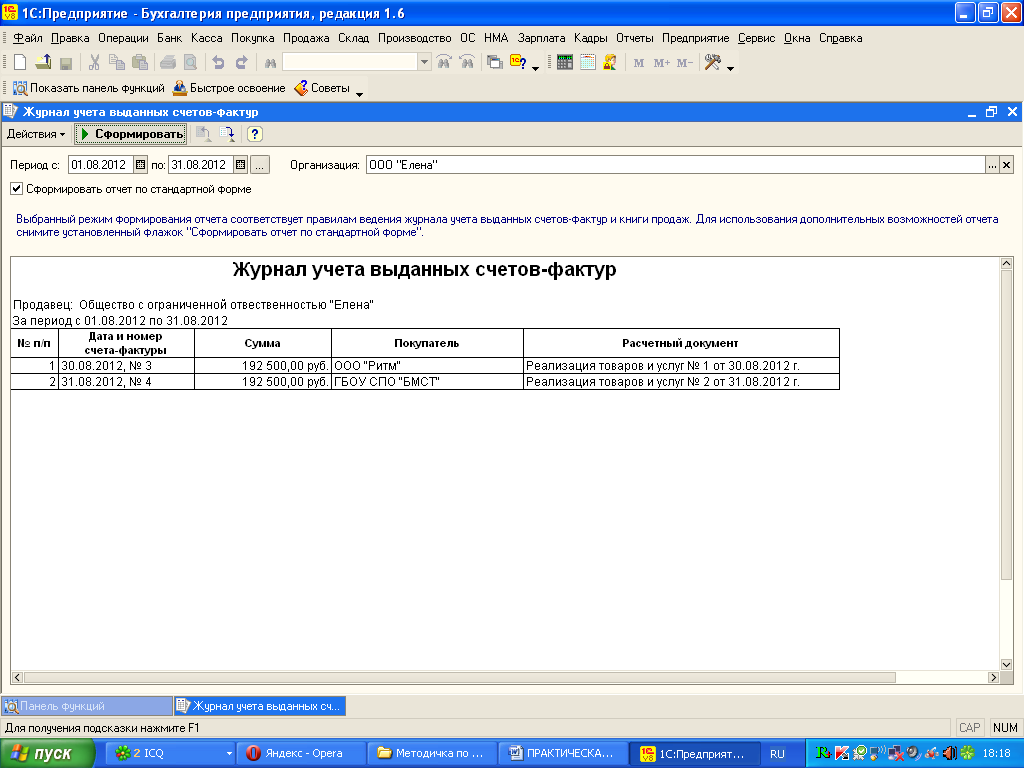Click the M memory button
The height and width of the screenshot is (768, 1024).
pos(639,63)
